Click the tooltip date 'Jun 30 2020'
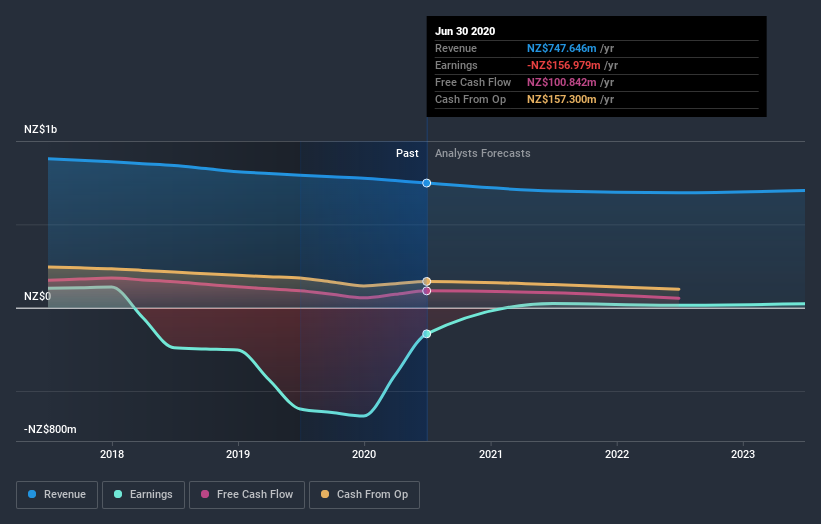The height and width of the screenshot is (524, 821). click(465, 31)
